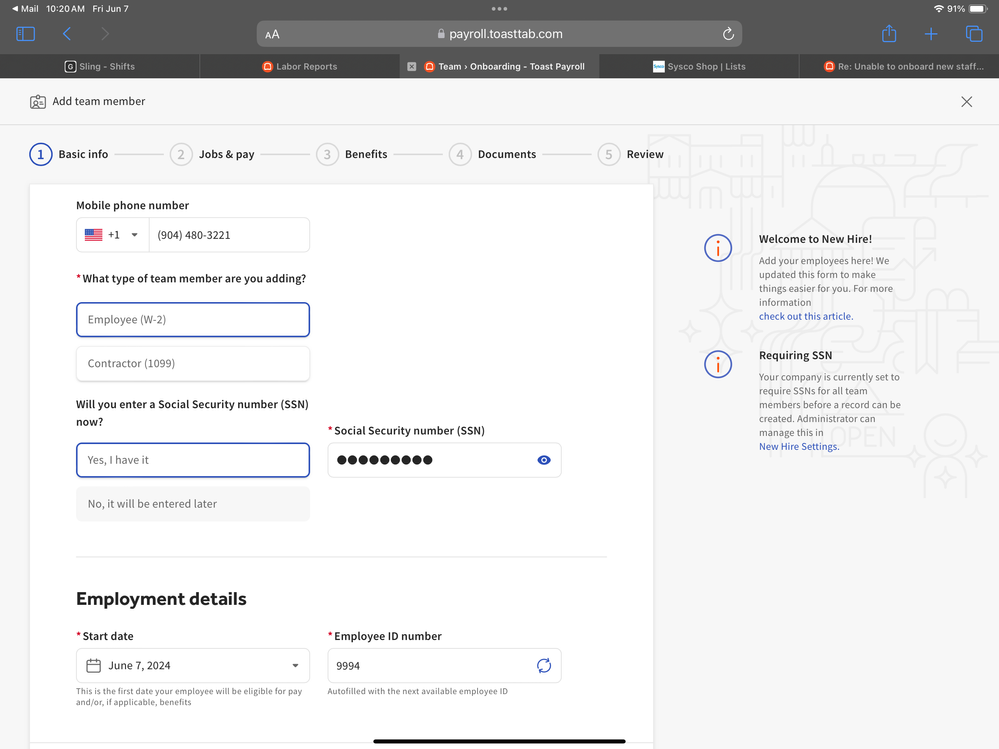
Task: Choose Contractor (1099) option
Action: pyautogui.click(x=193, y=364)
